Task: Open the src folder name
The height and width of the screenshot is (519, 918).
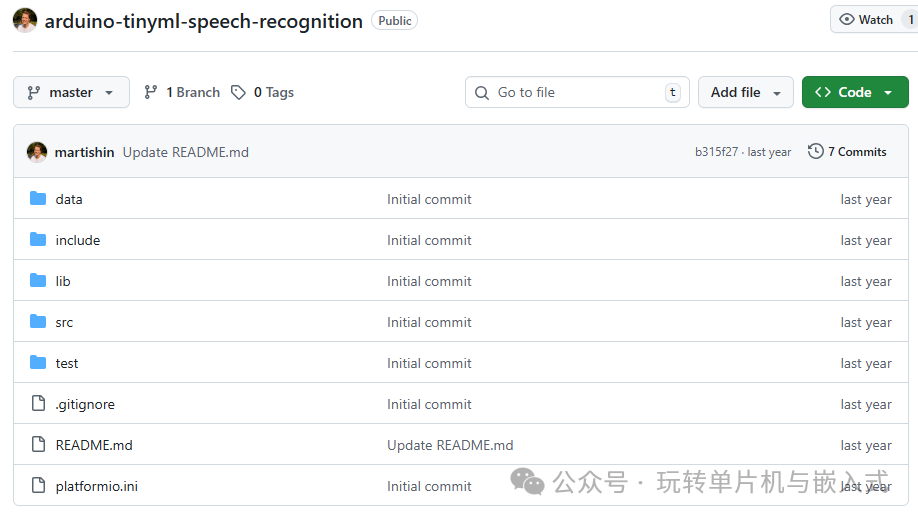Action: (x=64, y=322)
